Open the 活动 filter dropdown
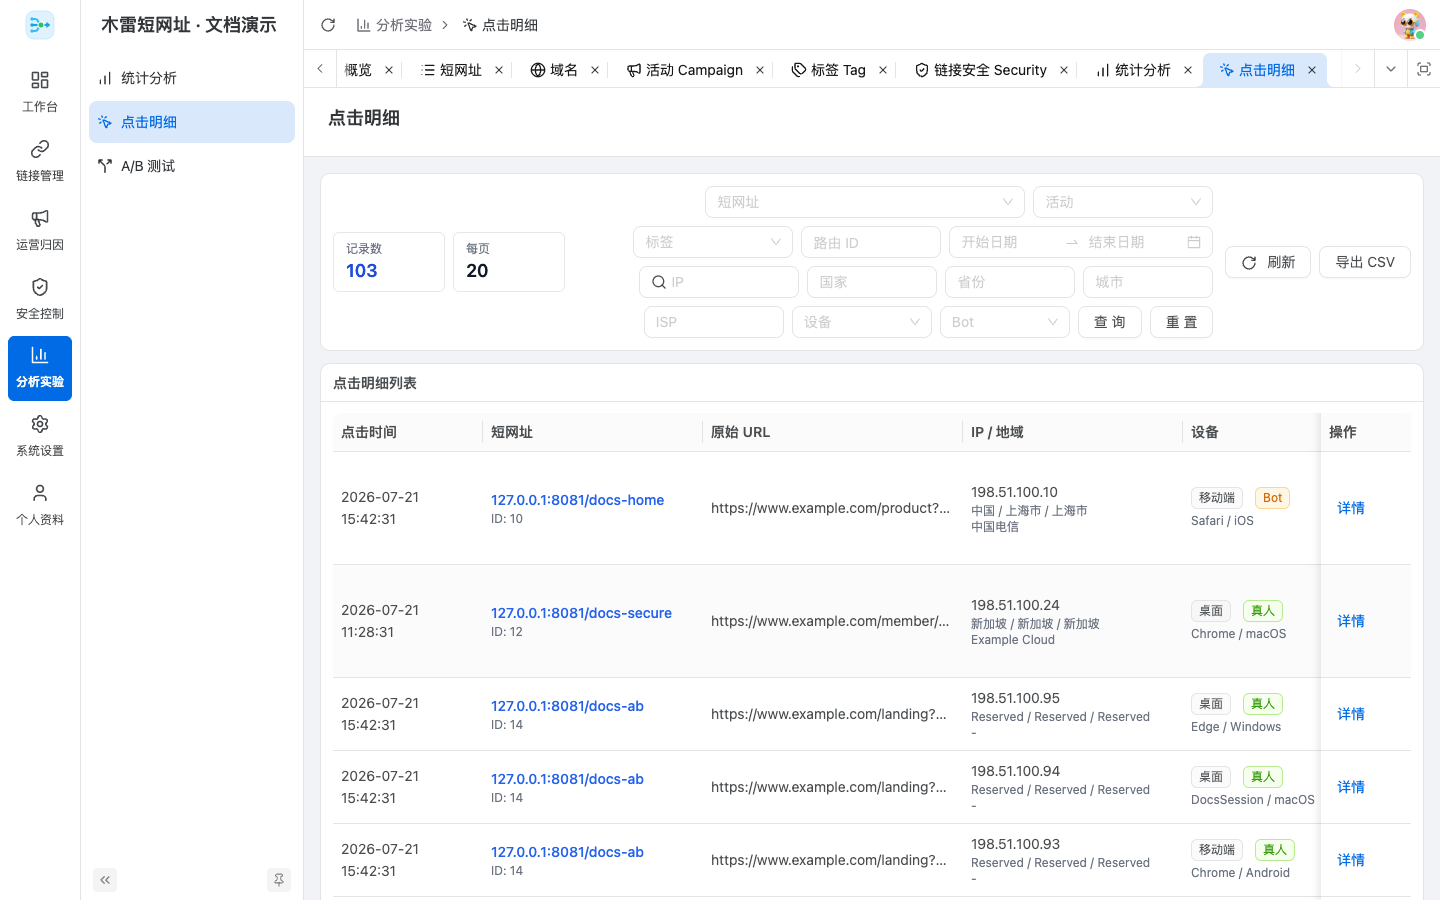 point(1123,202)
